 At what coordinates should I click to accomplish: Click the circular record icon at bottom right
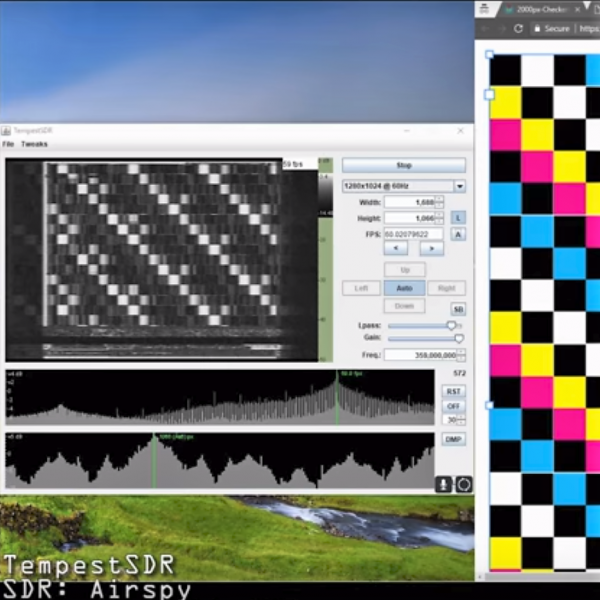coord(464,484)
